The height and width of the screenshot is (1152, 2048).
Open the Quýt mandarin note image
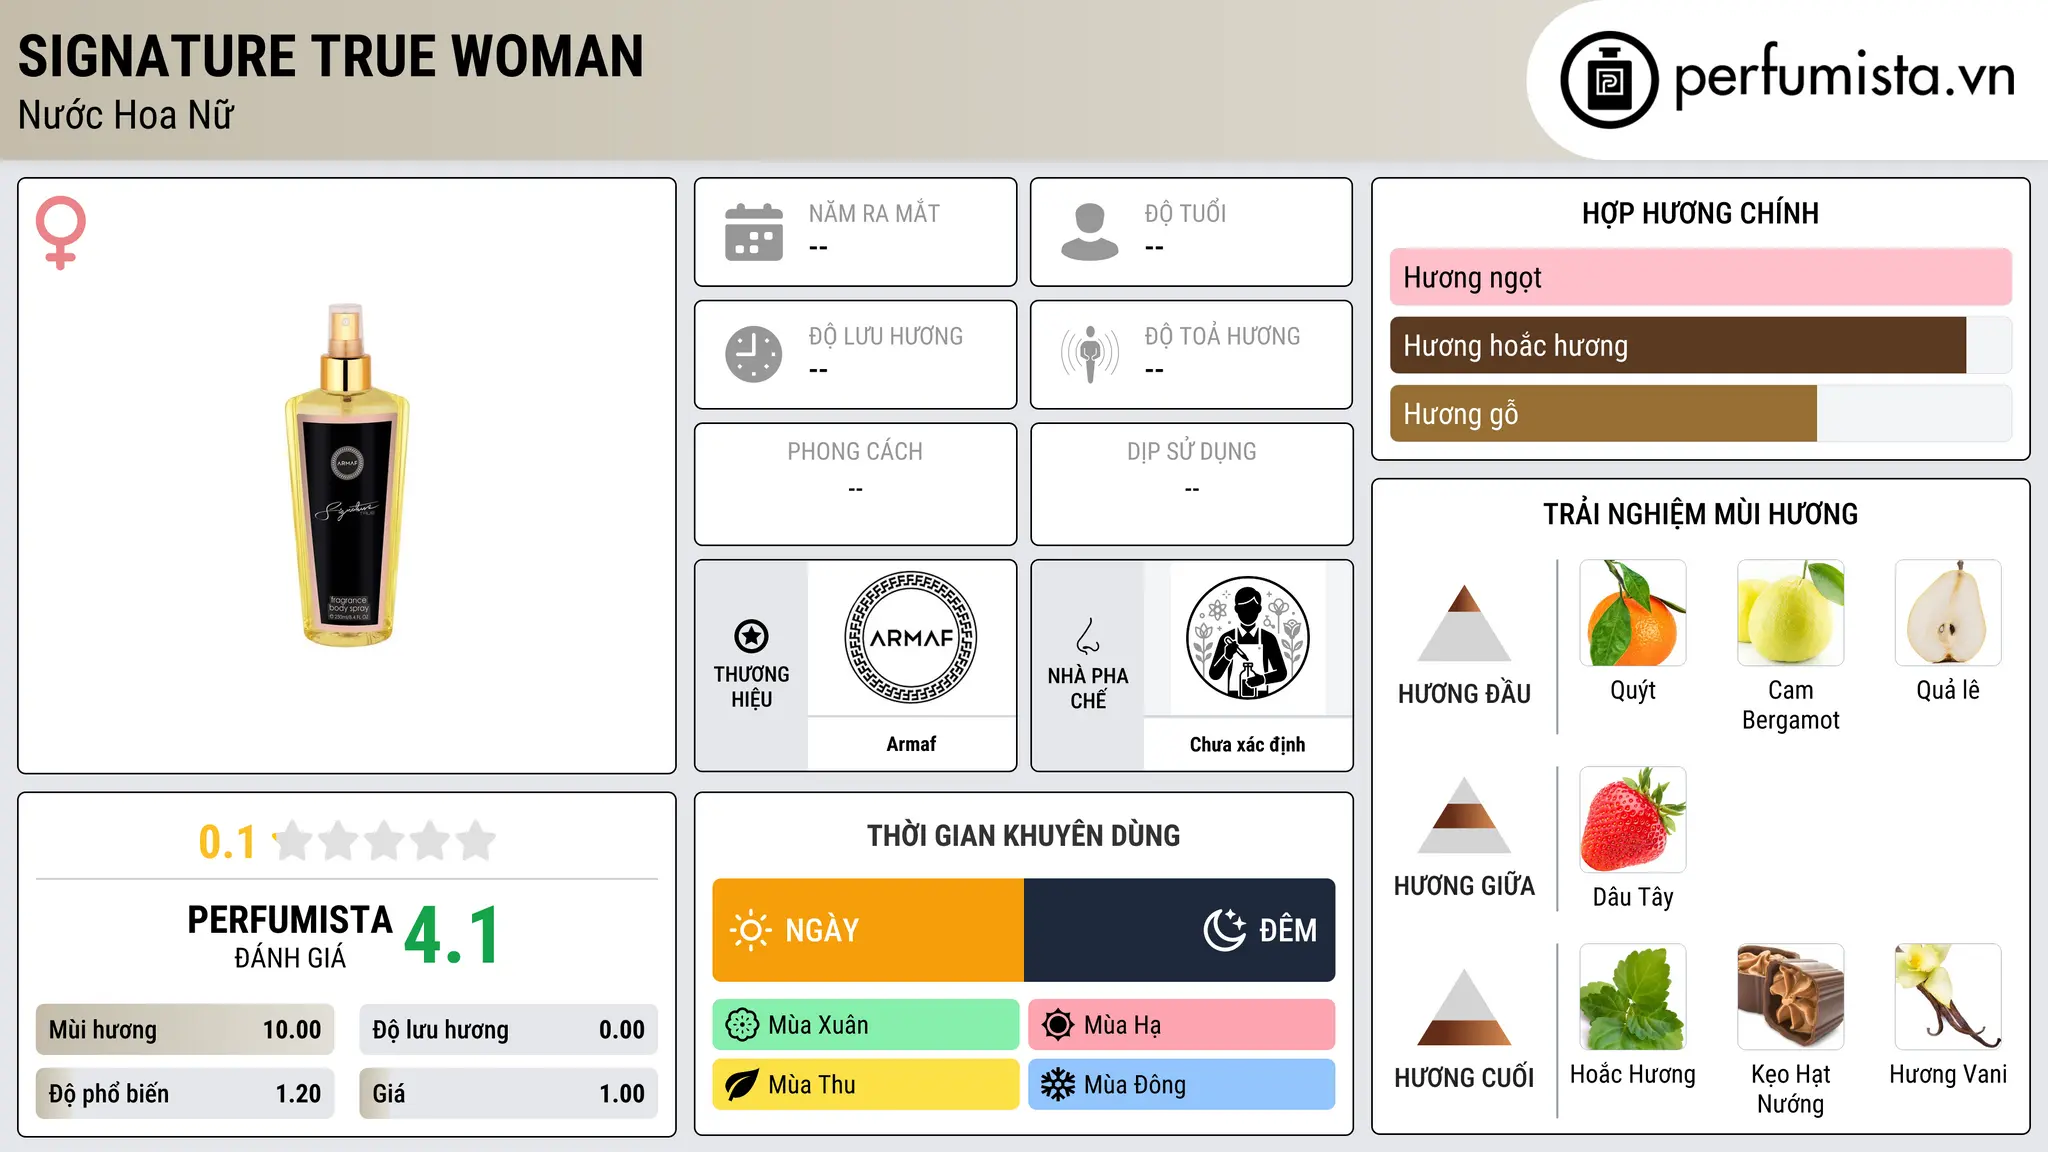(x=1633, y=613)
